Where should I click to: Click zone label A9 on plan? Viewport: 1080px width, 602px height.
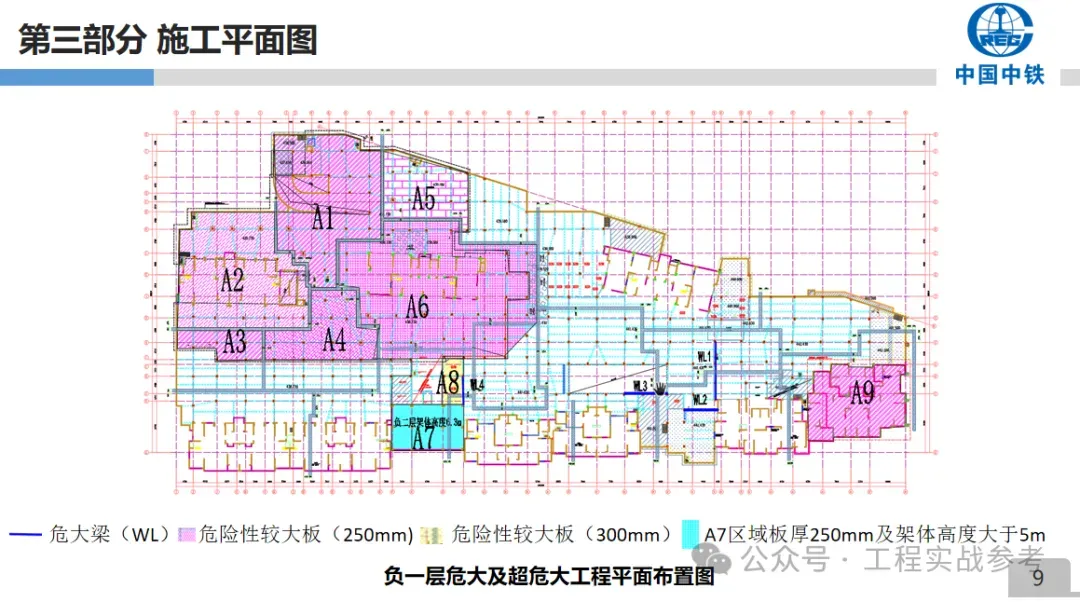pyautogui.click(x=862, y=392)
